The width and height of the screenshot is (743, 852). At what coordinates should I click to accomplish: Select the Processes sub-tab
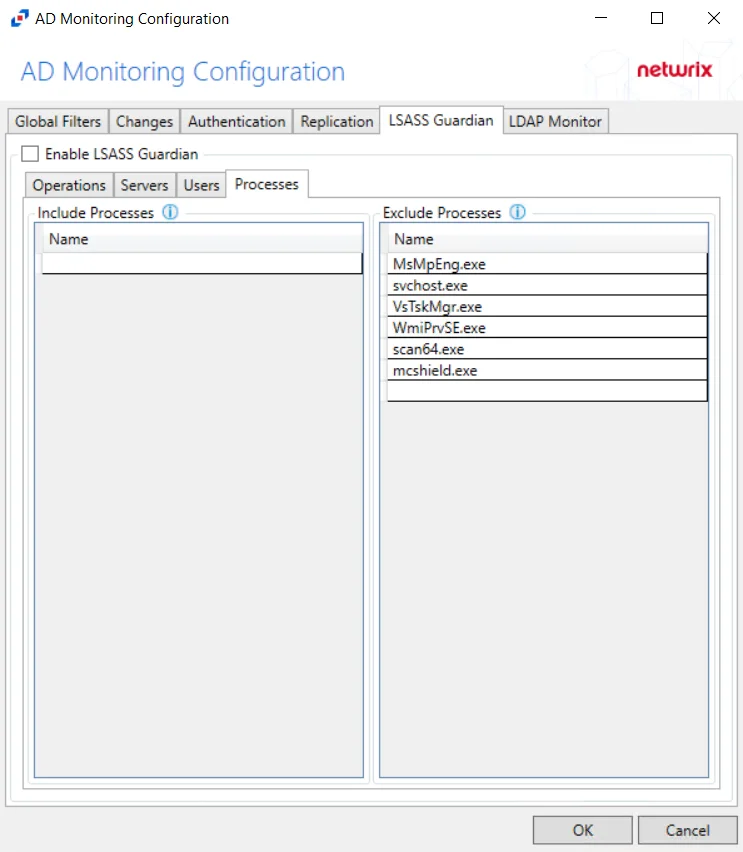[267, 184]
